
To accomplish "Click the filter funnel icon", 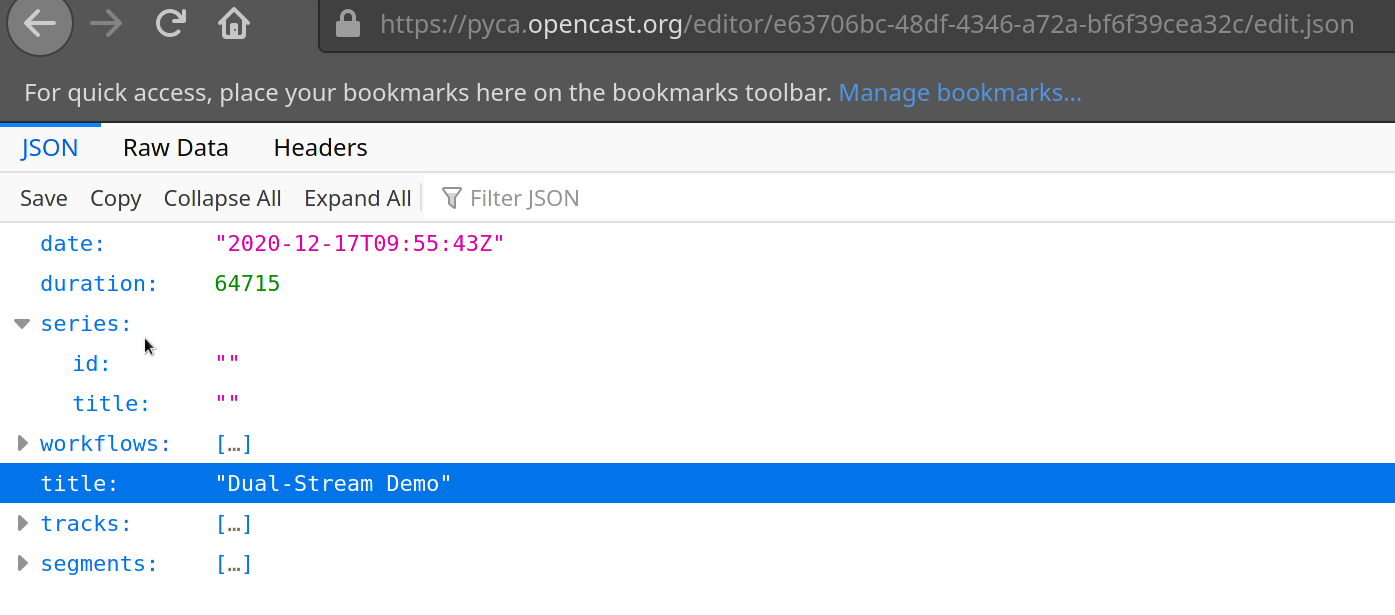I will [452, 197].
